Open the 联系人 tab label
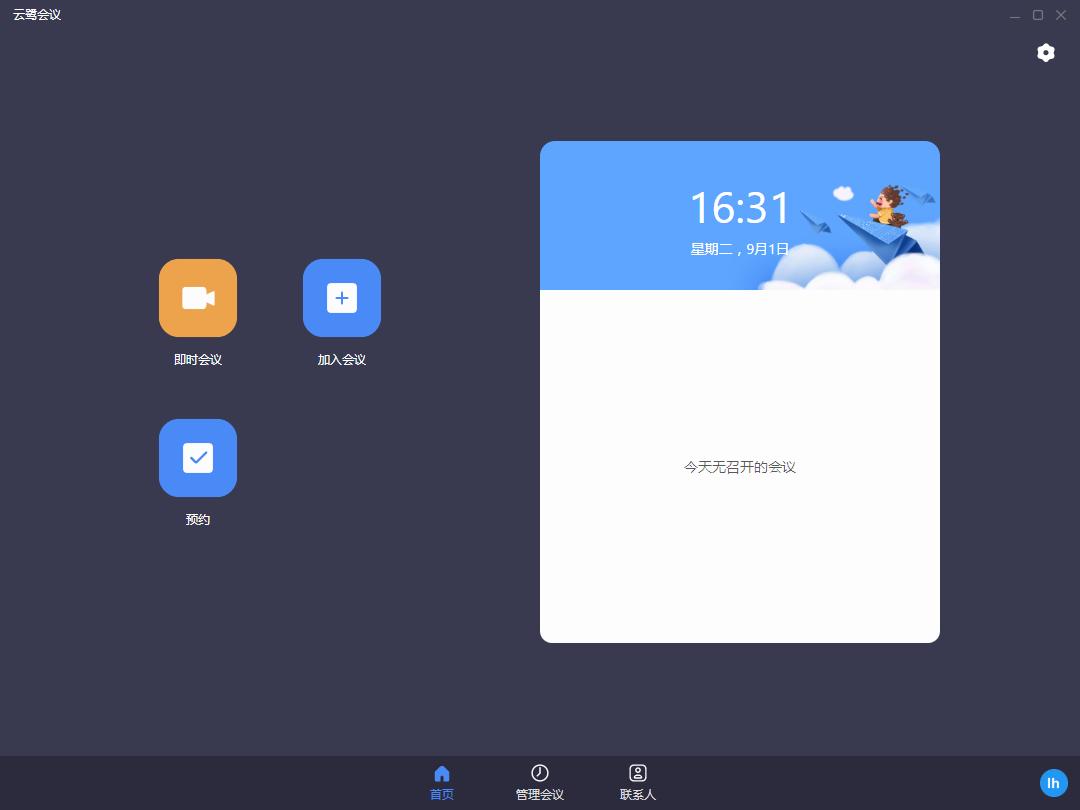 638,795
